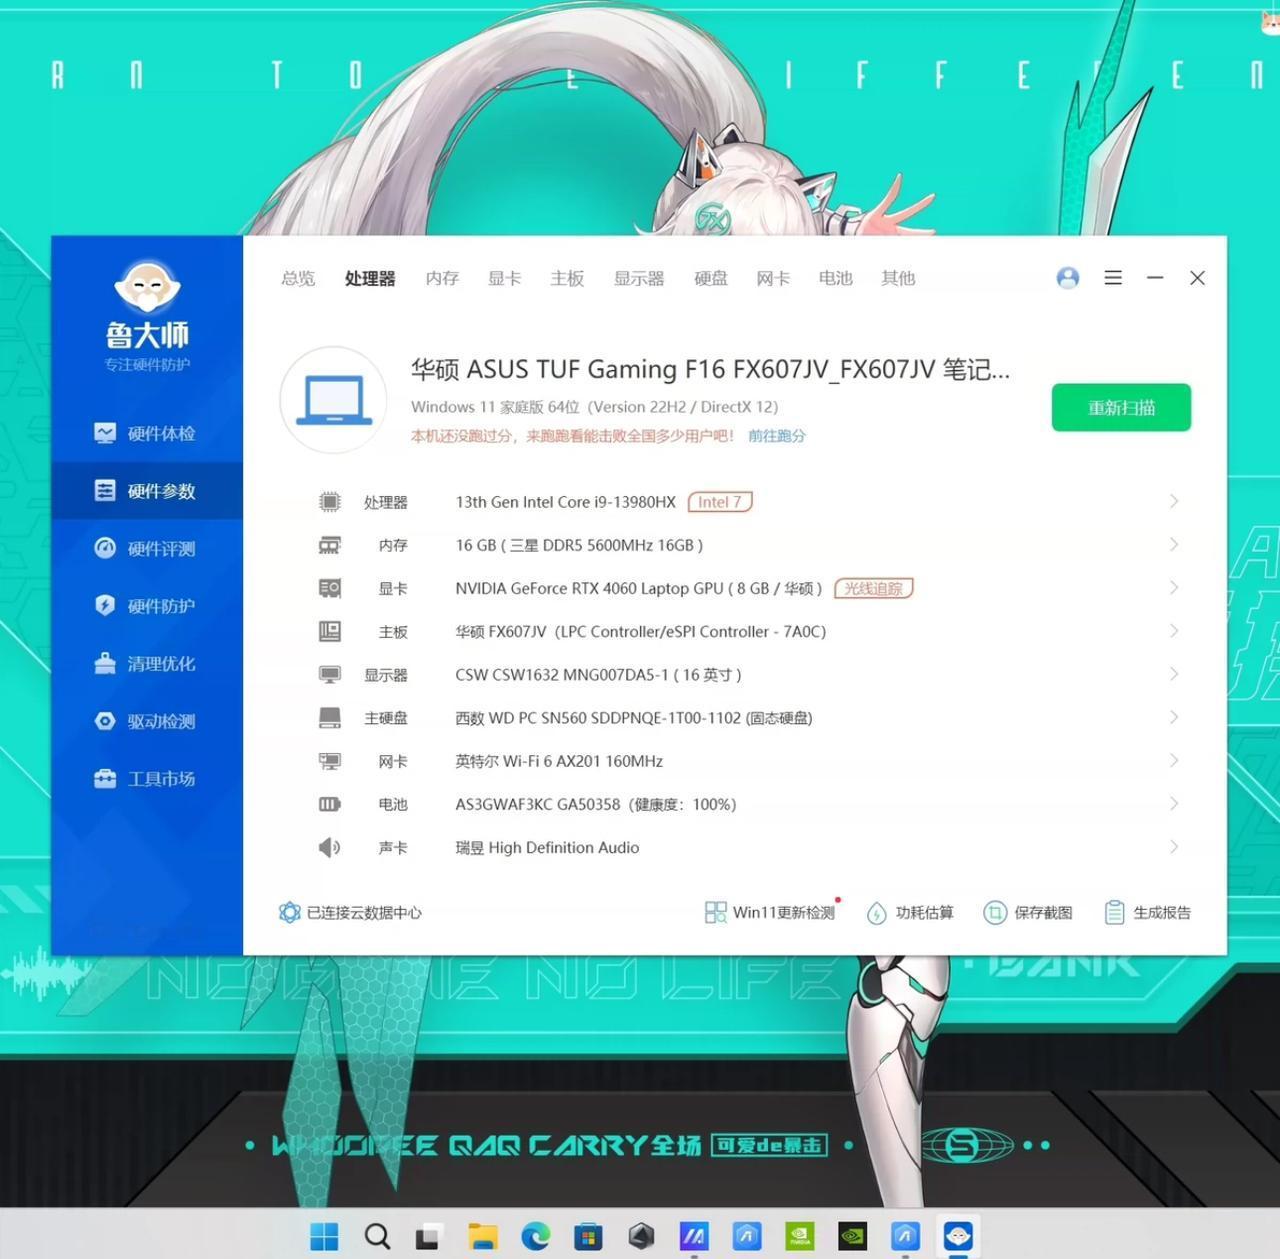Click 生成报告 to generate report
The height and width of the screenshot is (1259, 1280).
click(1147, 912)
